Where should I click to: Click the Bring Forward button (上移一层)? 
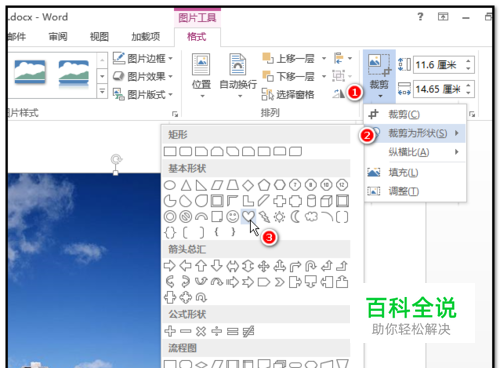(x=289, y=58)
